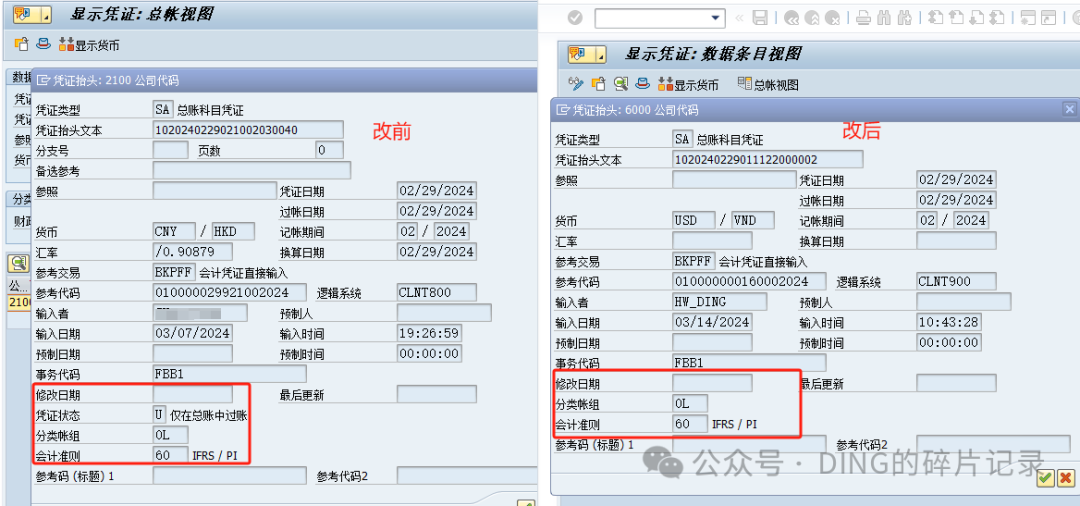Image resolution: width=1080 pixels, height=506 pixels.
Task: Expand menu arrow beside right window menu icon
Action: coord(600,54)
